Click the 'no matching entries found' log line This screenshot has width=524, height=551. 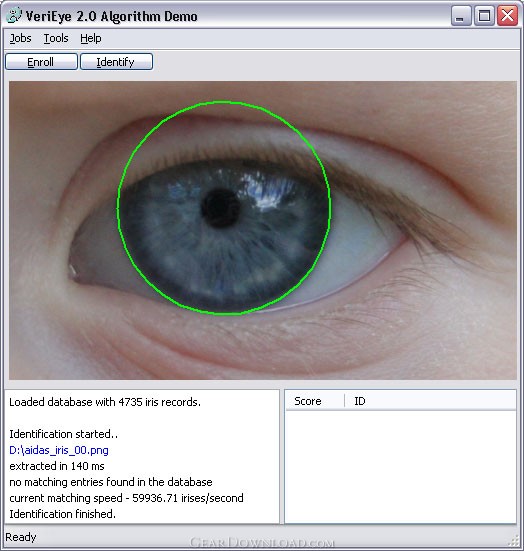click(x=111, y=482)
